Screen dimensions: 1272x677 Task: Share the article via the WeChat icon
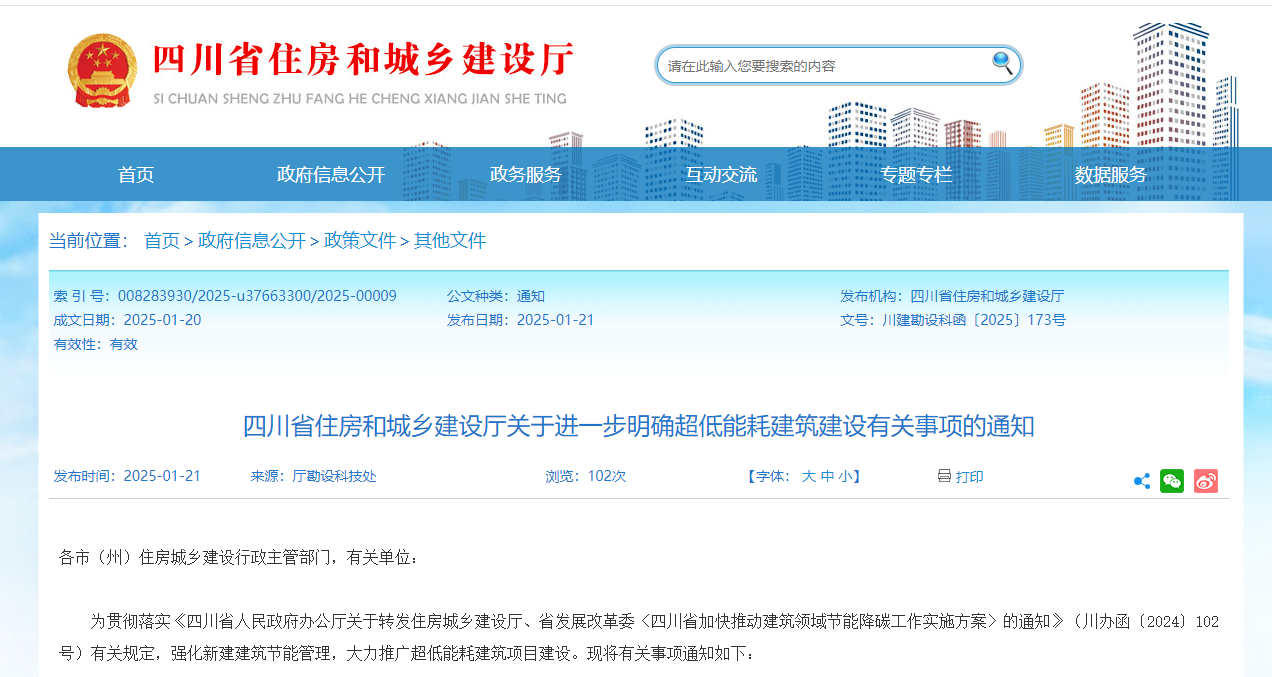(1172, 481)
